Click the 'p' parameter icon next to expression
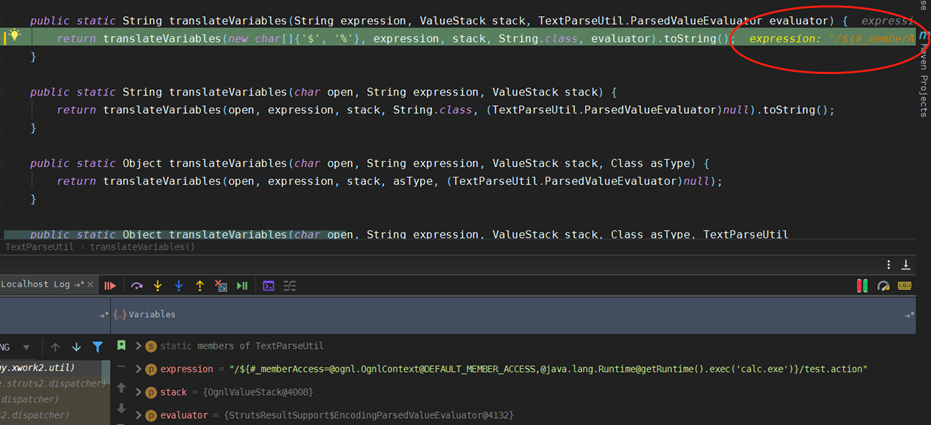 151,369
